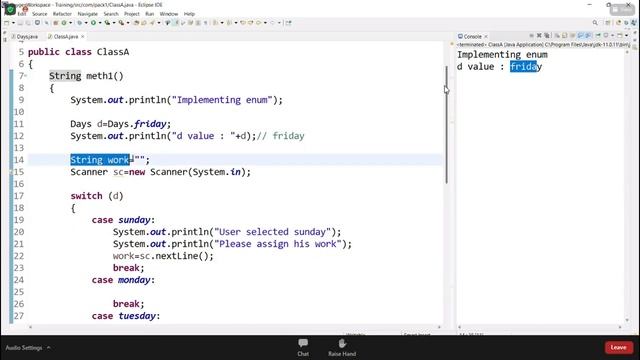640x360 pixels.
Task: Expand the External Tools dropdown arrow
Action: 128,23
